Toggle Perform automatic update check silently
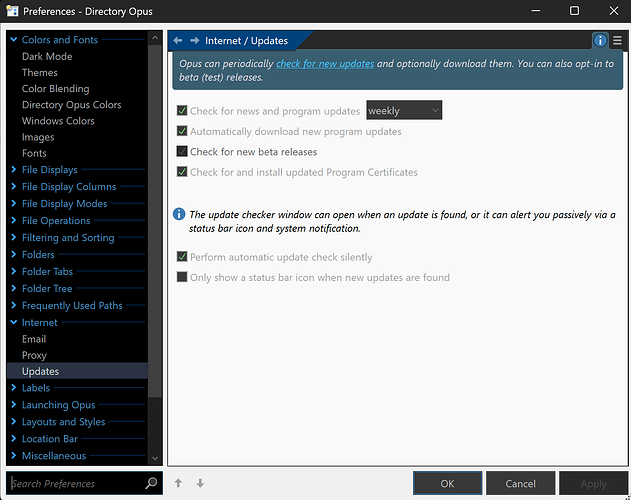The height and width of the screenshot is (500, 631). [x=182, y=256]
